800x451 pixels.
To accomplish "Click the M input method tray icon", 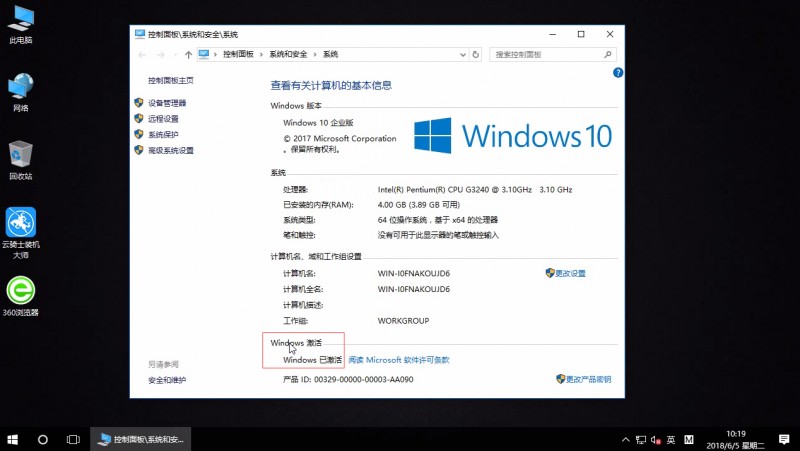I will pos(689,440).
